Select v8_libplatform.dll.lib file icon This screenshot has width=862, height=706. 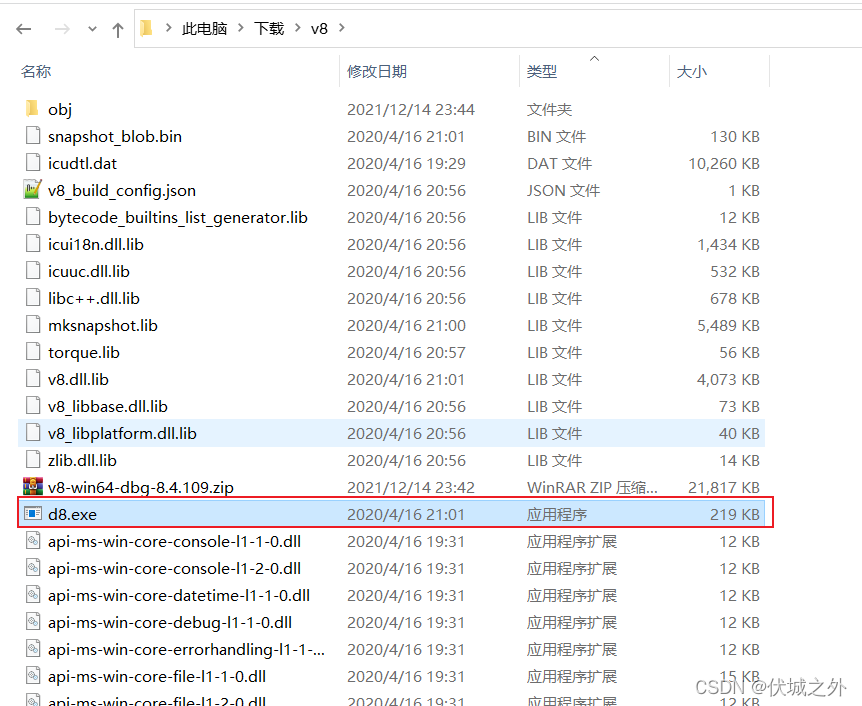pos(33,433)
